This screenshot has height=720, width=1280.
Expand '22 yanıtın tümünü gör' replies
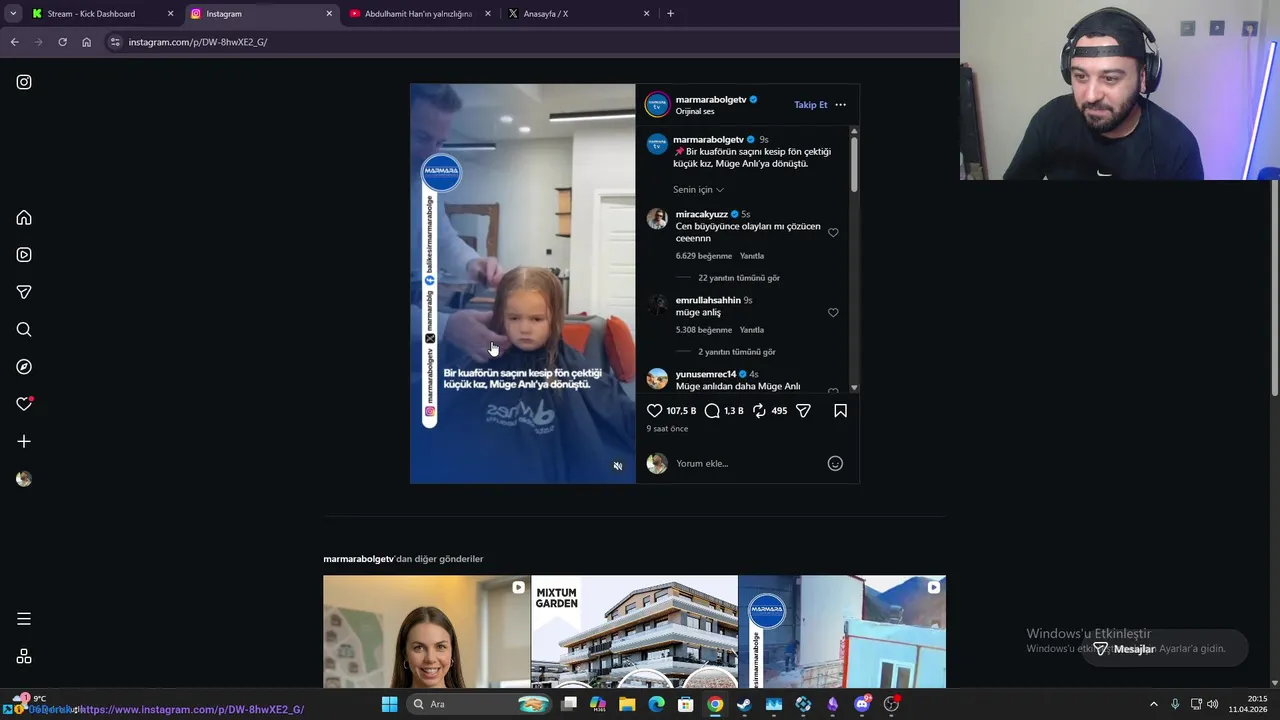[739, 278]
